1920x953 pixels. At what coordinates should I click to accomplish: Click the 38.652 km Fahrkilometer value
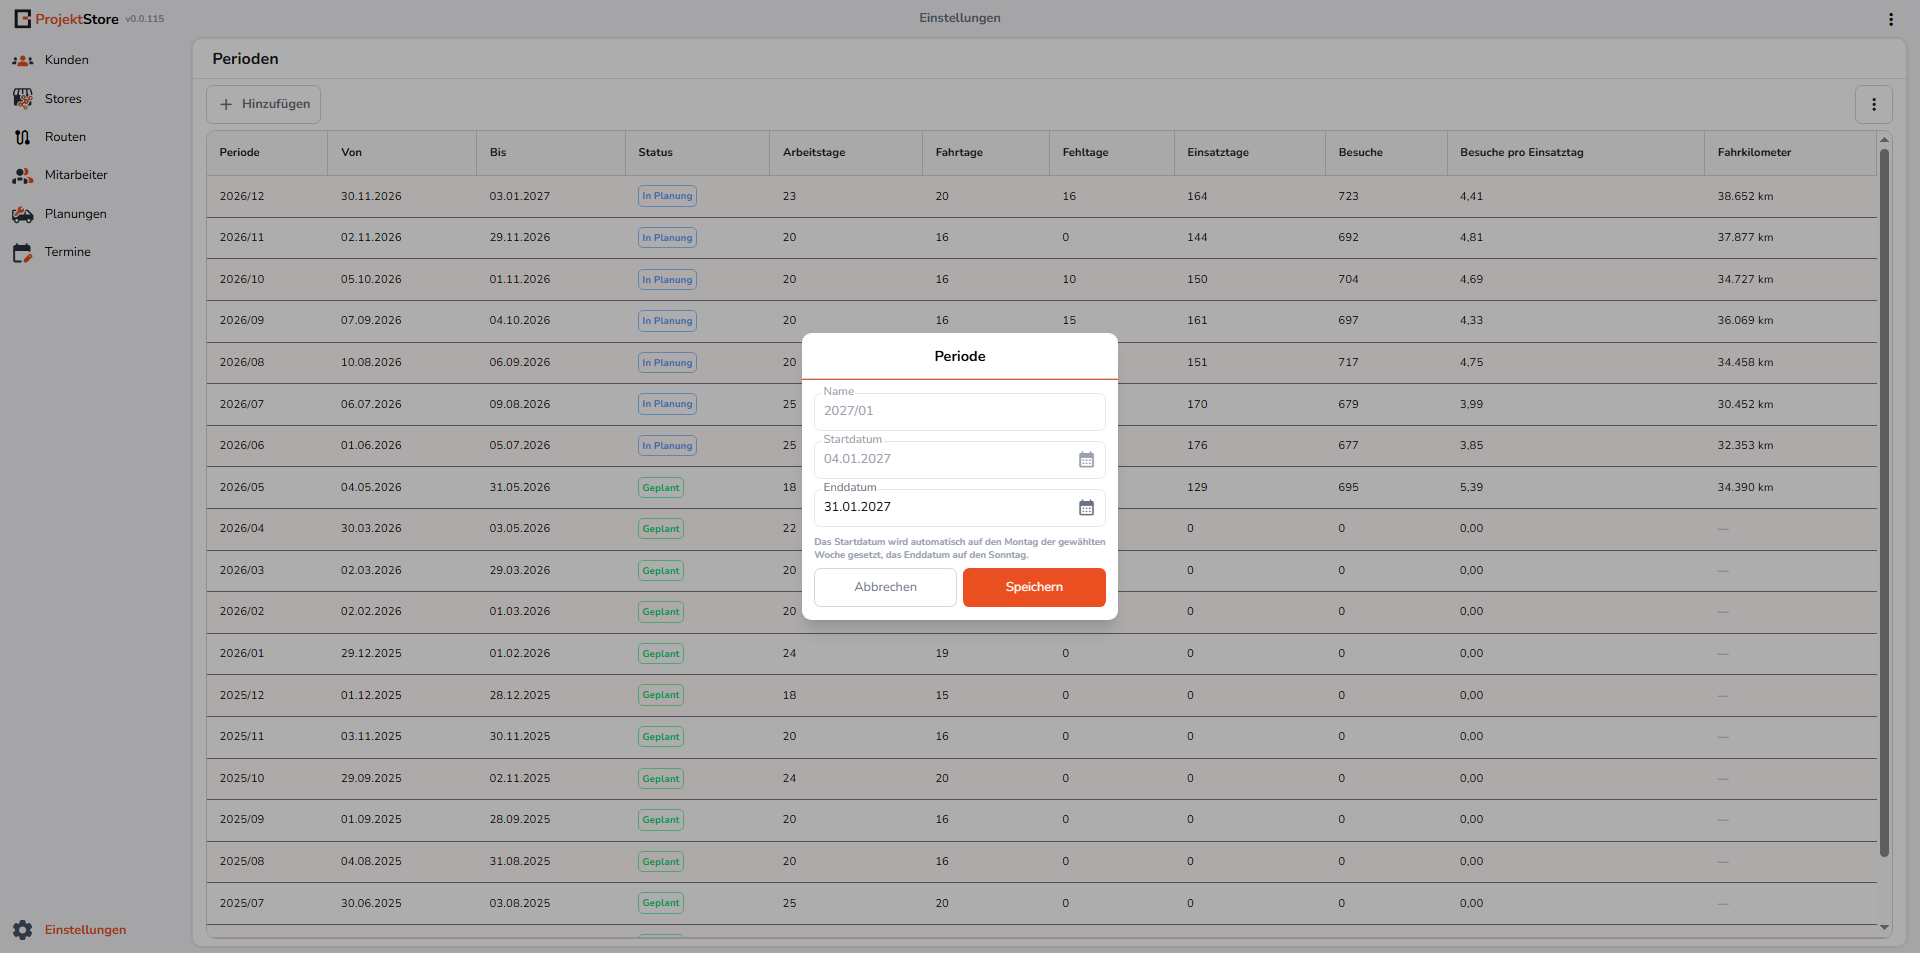(x=1745, y=197)
